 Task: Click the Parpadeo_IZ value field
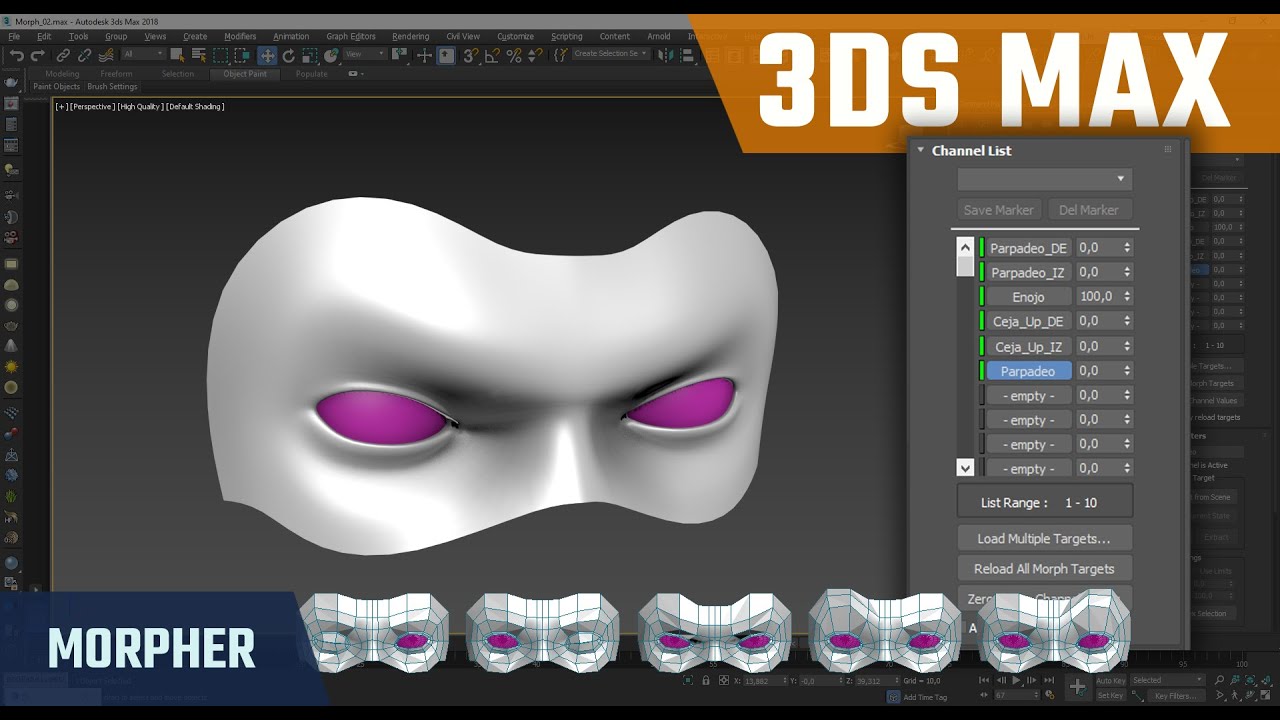coord(1098,272)
